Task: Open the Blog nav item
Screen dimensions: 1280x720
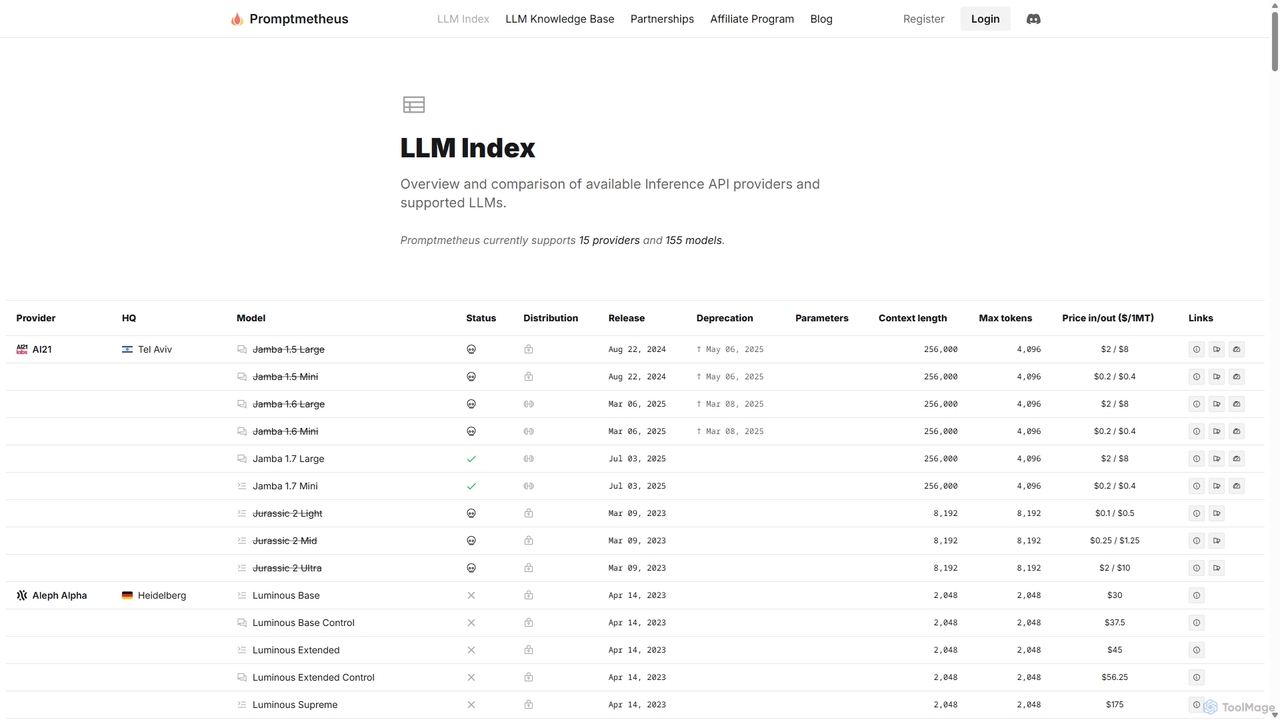Action: [x=821, y=19]
